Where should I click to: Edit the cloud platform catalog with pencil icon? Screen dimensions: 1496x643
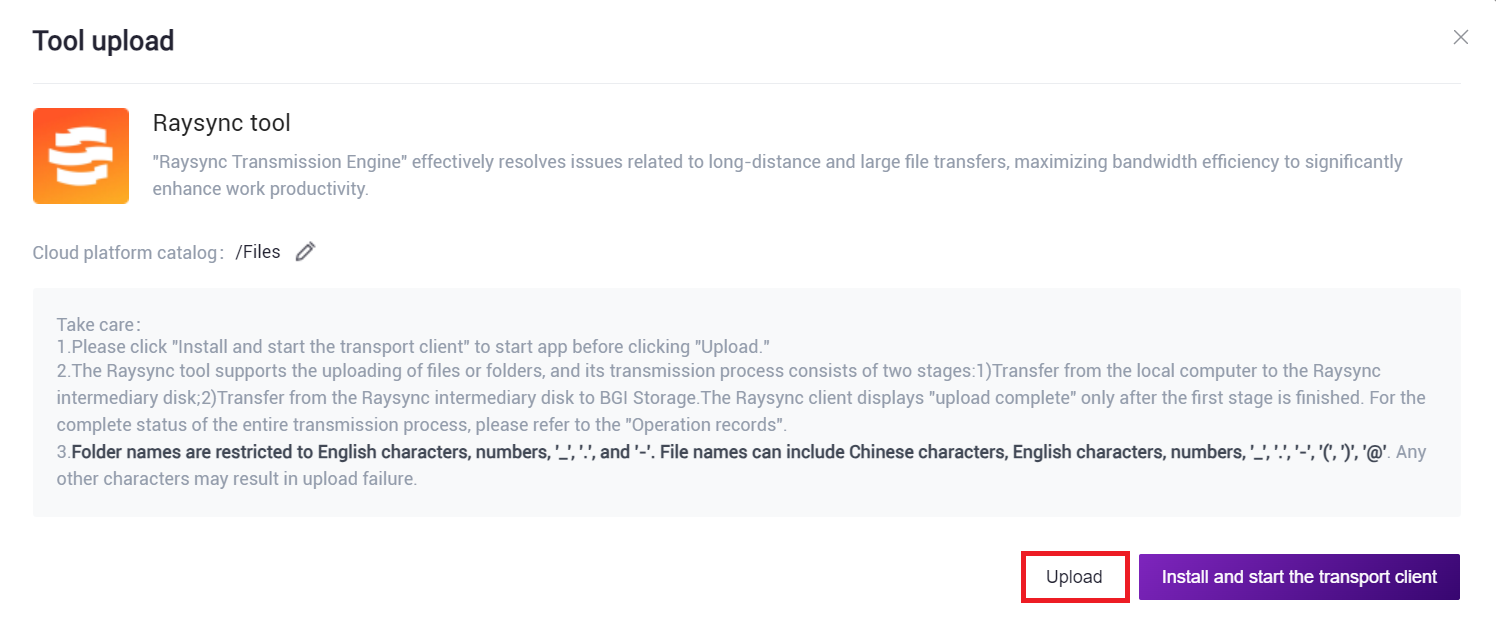pyautogui.click(x=306, y=252)
